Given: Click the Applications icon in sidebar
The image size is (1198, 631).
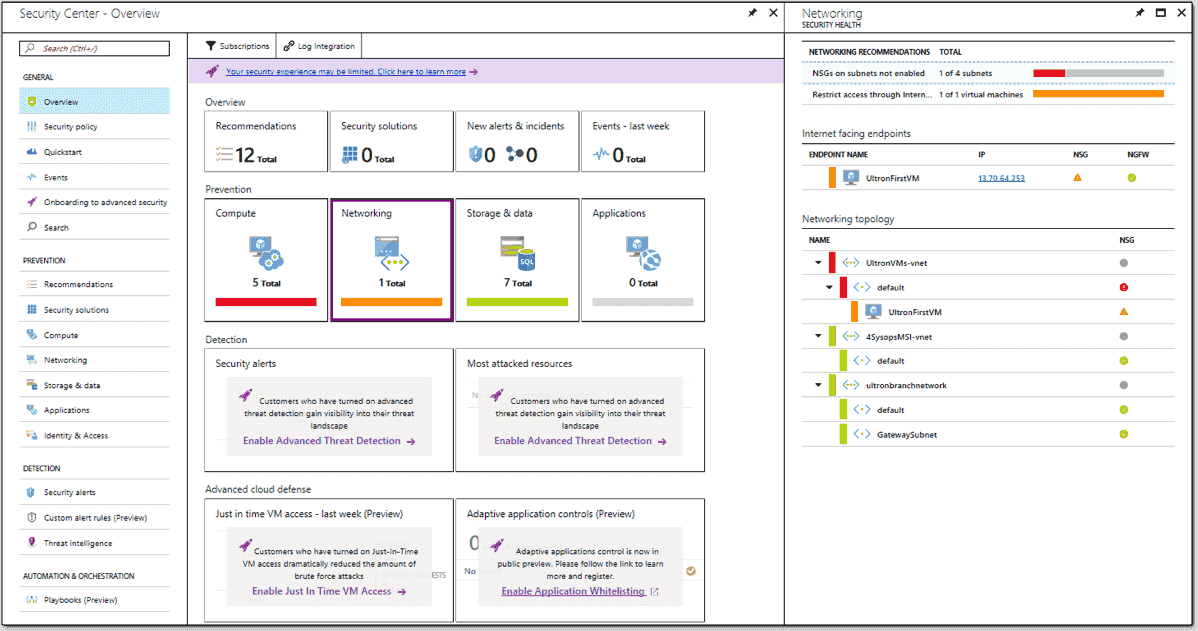Looking at the screenshot, I should pyautogui.click(x=31, y=410).
